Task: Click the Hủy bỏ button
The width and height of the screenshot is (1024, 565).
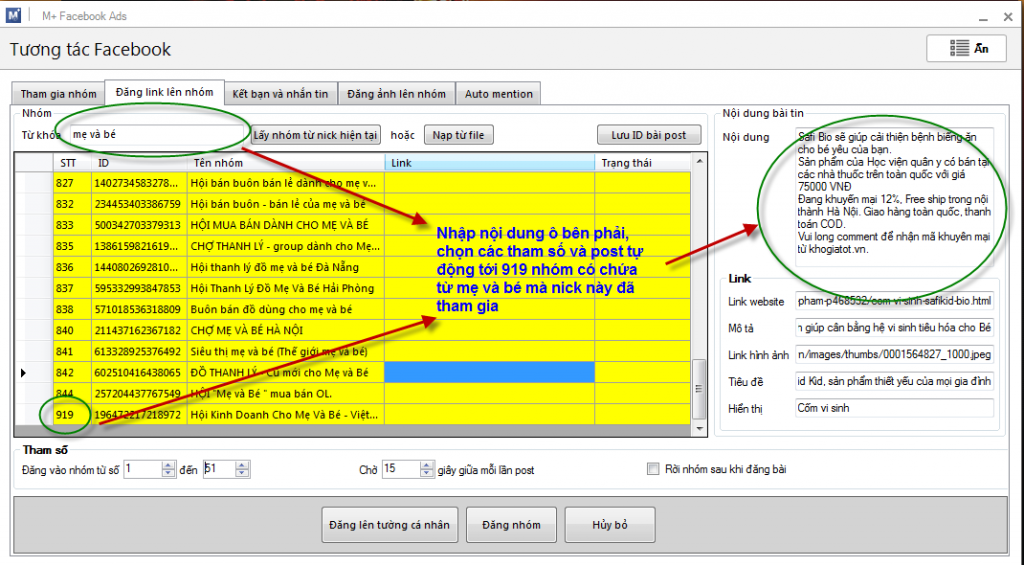Action: [x=609, y=525]
